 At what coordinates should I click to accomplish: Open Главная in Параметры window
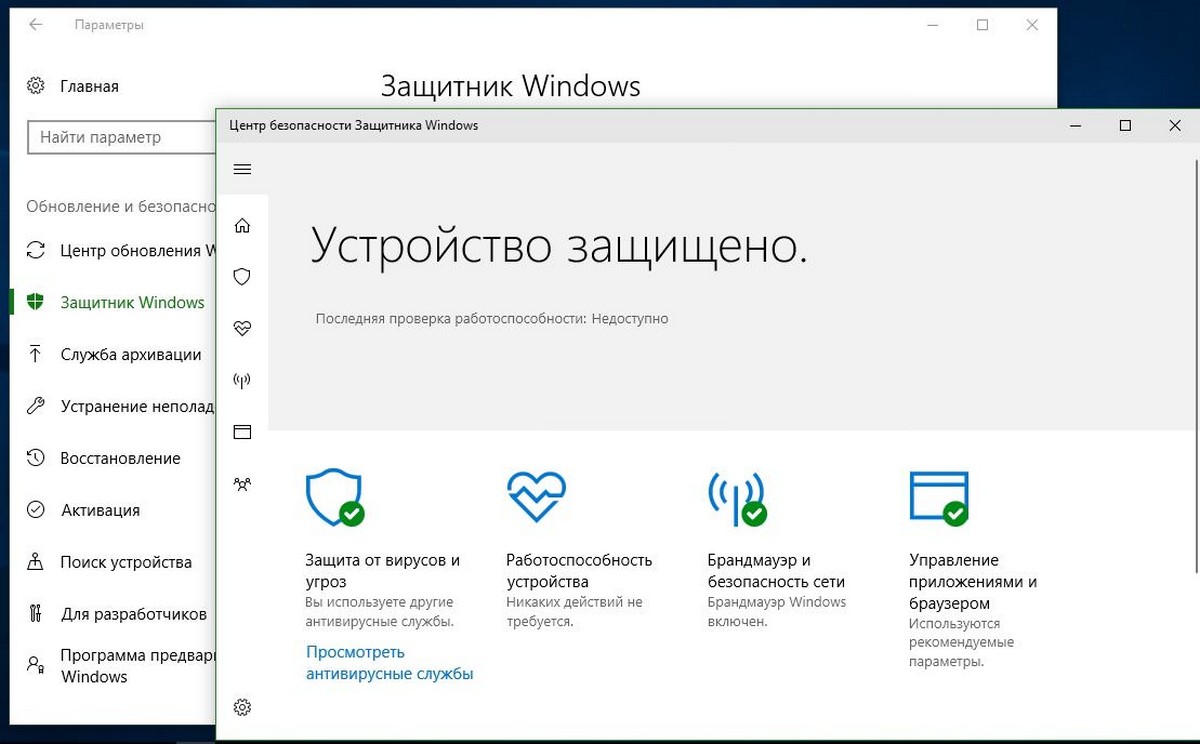(89, 86)
